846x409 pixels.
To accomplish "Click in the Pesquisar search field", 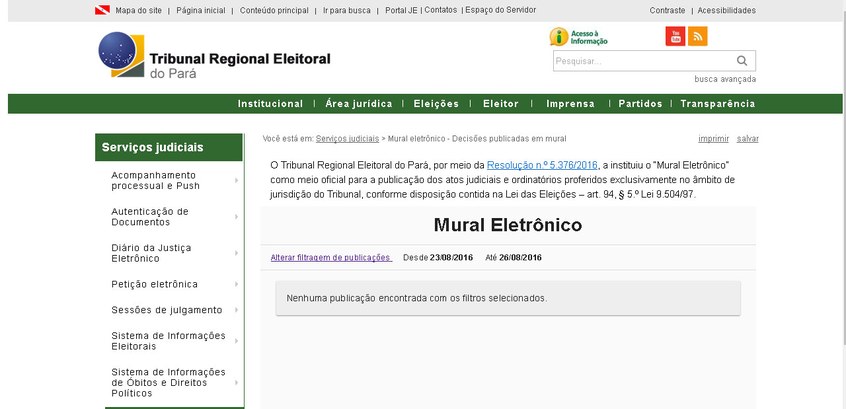I will 640,61.
